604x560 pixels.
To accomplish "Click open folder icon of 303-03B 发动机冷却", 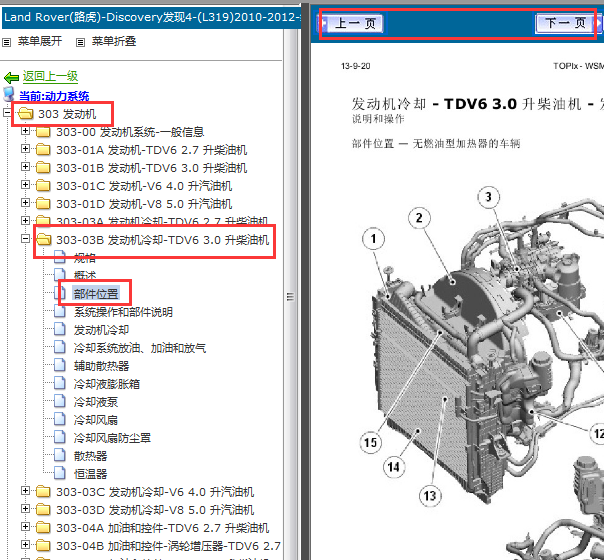I will [x=44, y=240].
